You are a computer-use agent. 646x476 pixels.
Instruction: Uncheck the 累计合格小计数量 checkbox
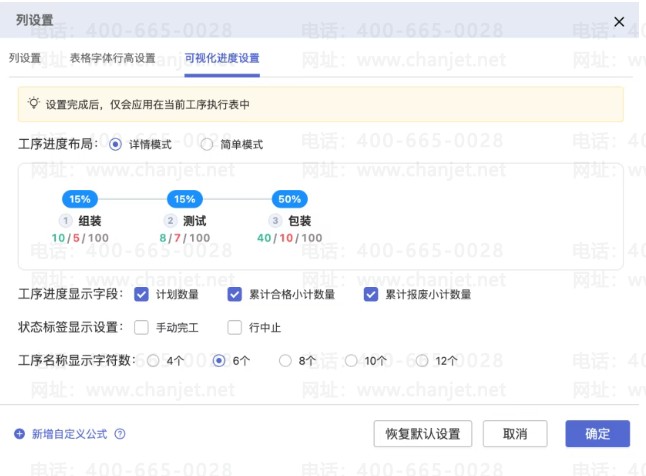click(x=234, y=294)
